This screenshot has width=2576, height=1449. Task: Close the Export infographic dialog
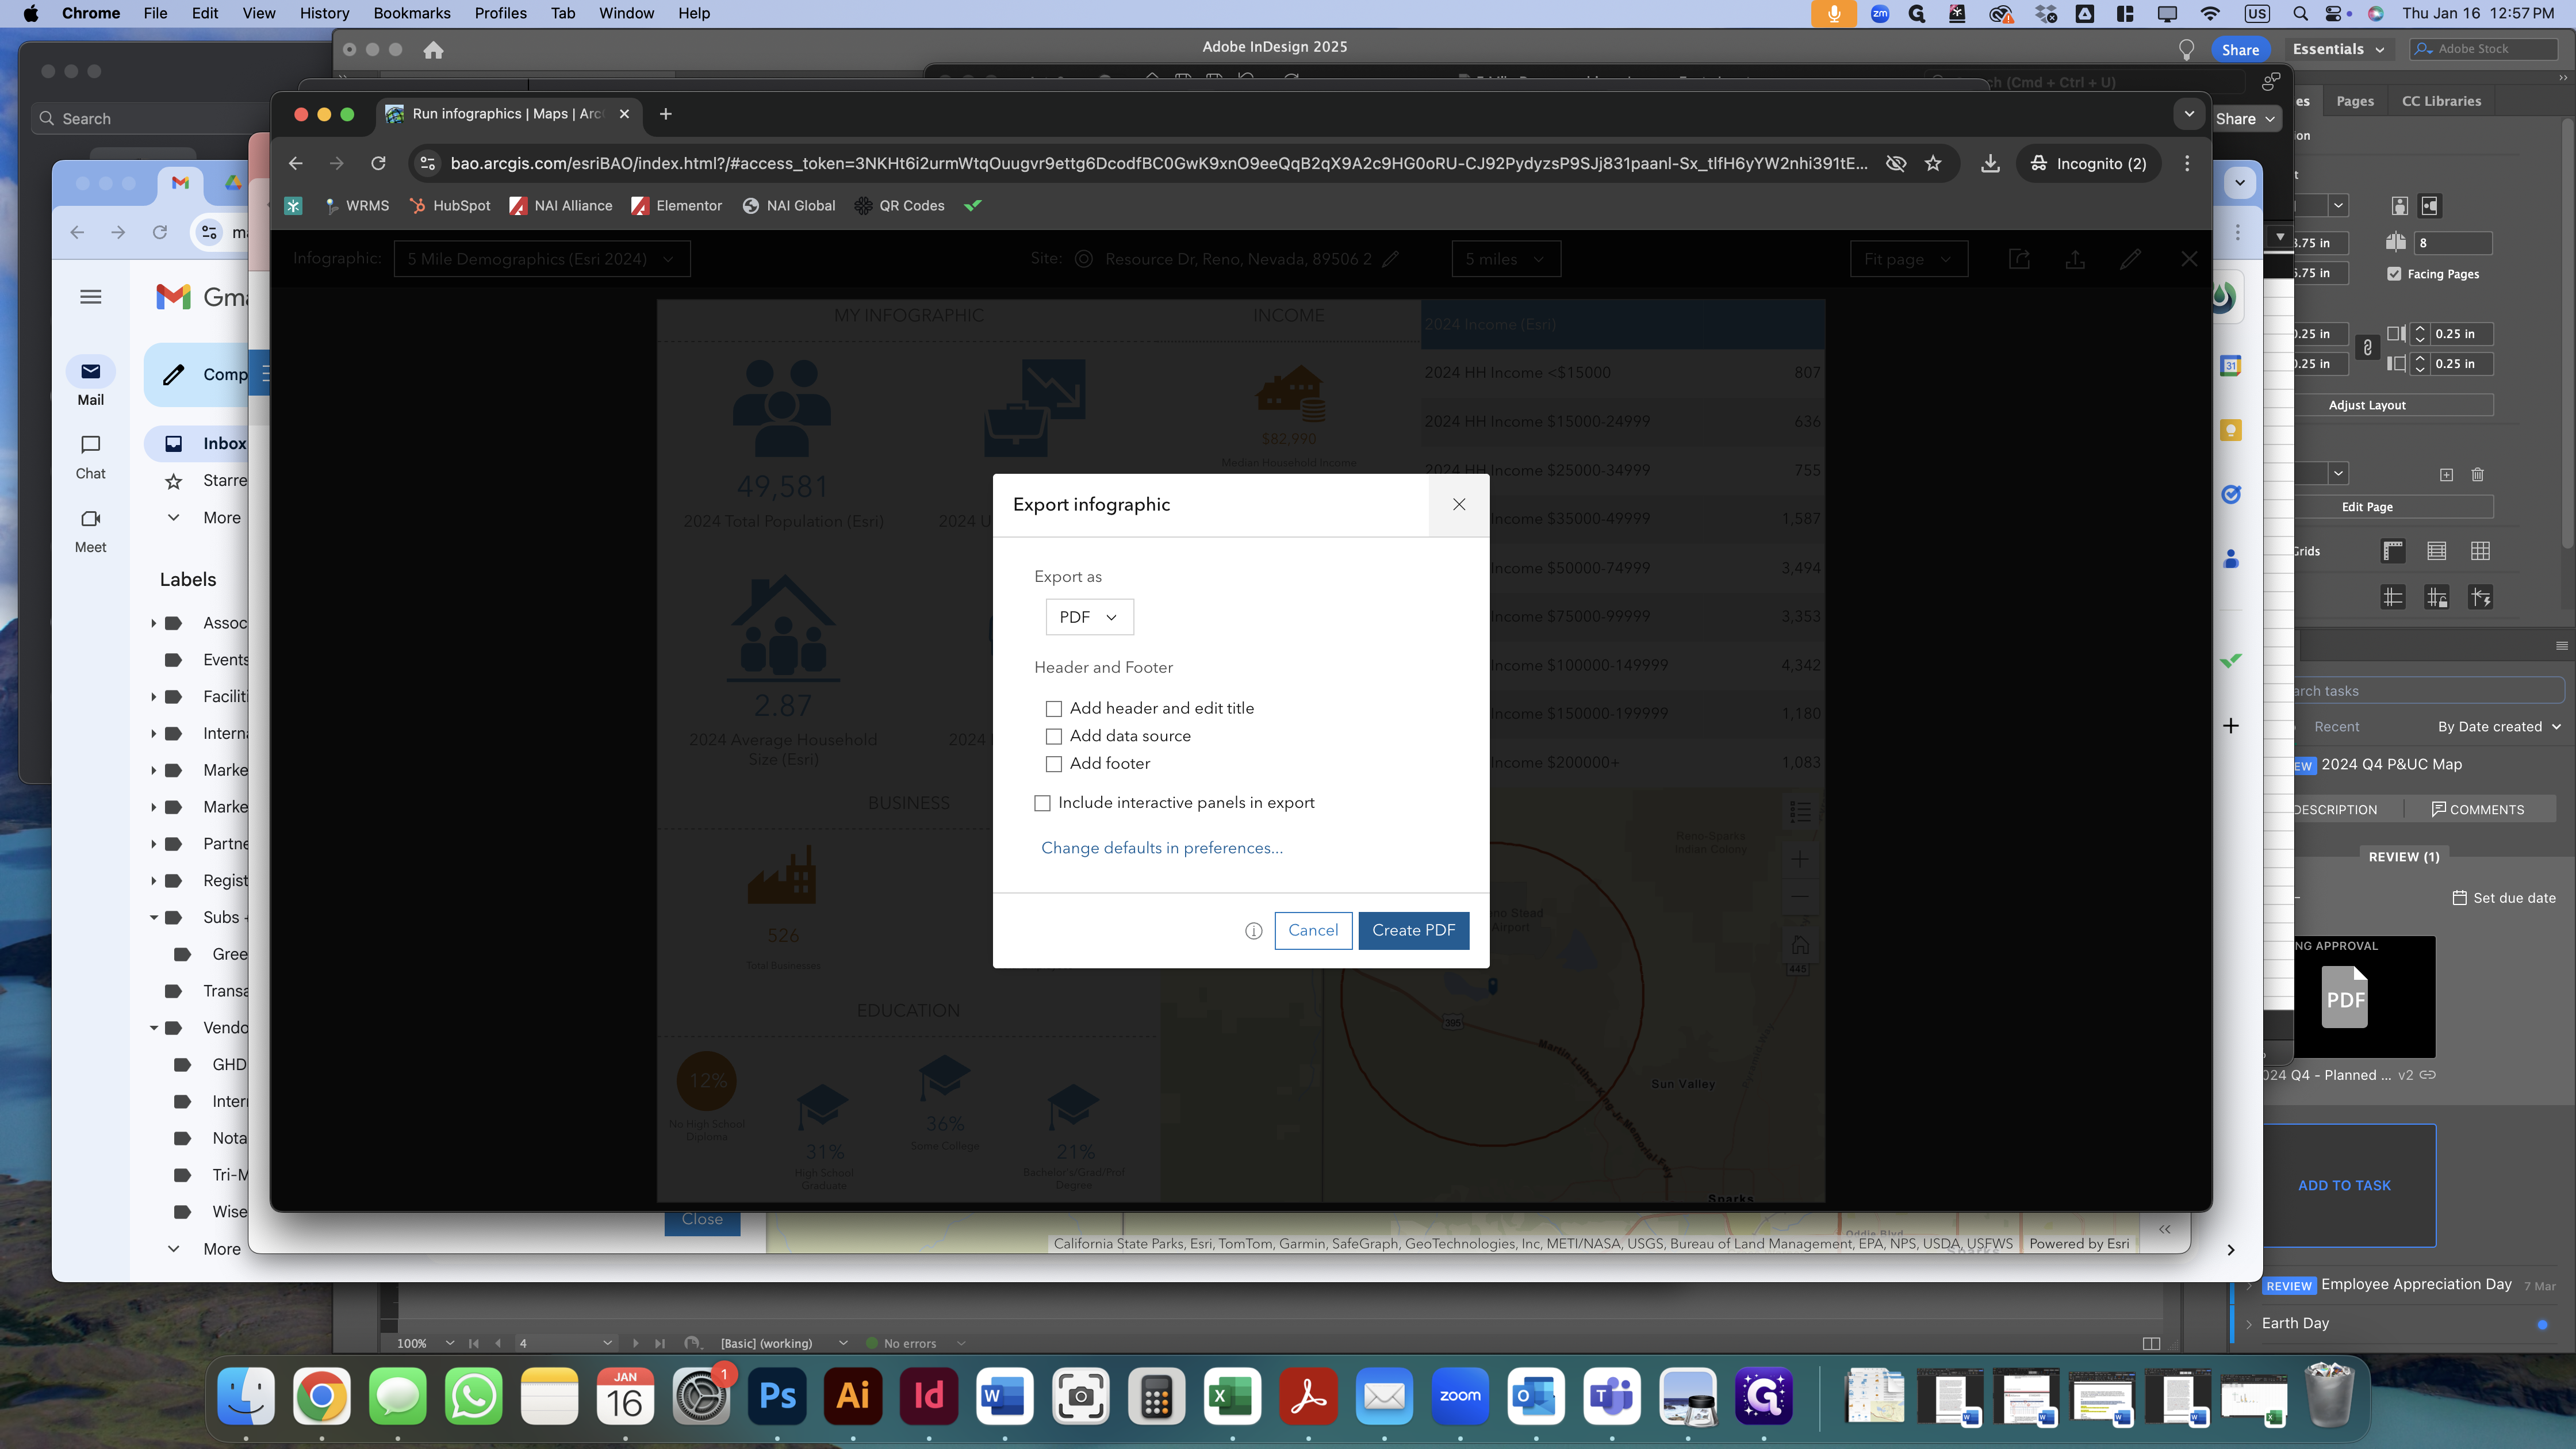coord(1459,505)
